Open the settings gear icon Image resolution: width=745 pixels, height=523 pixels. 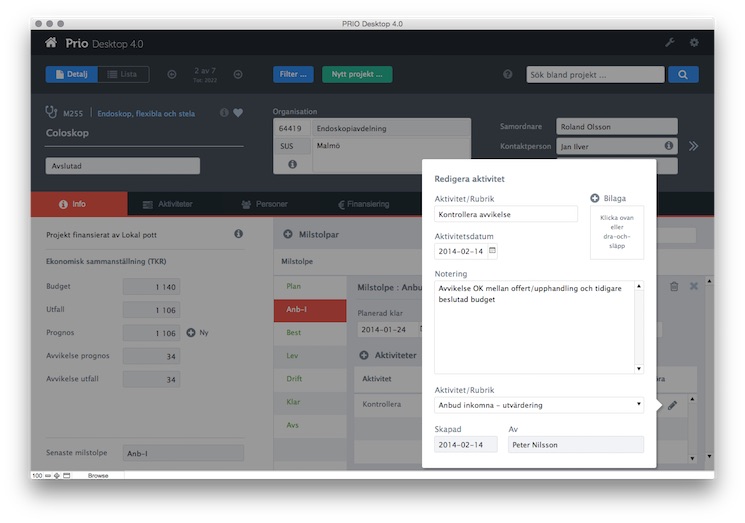694,43
